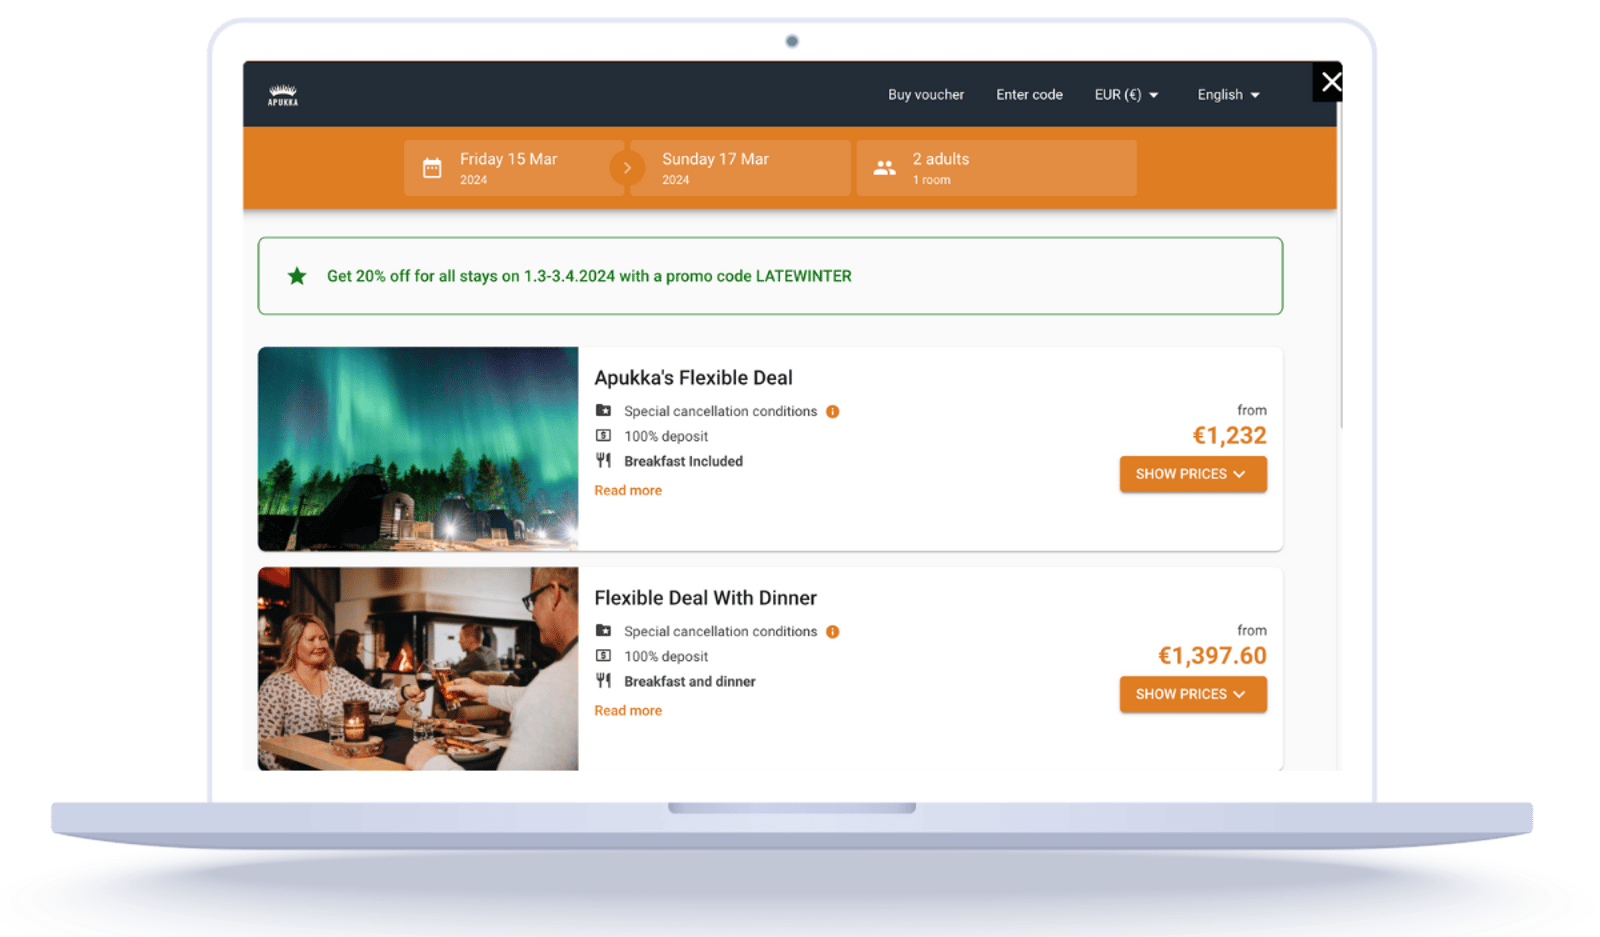
Task: Click the deposit icon for Flexible Deal With Dinner
Action: (603, 655)
